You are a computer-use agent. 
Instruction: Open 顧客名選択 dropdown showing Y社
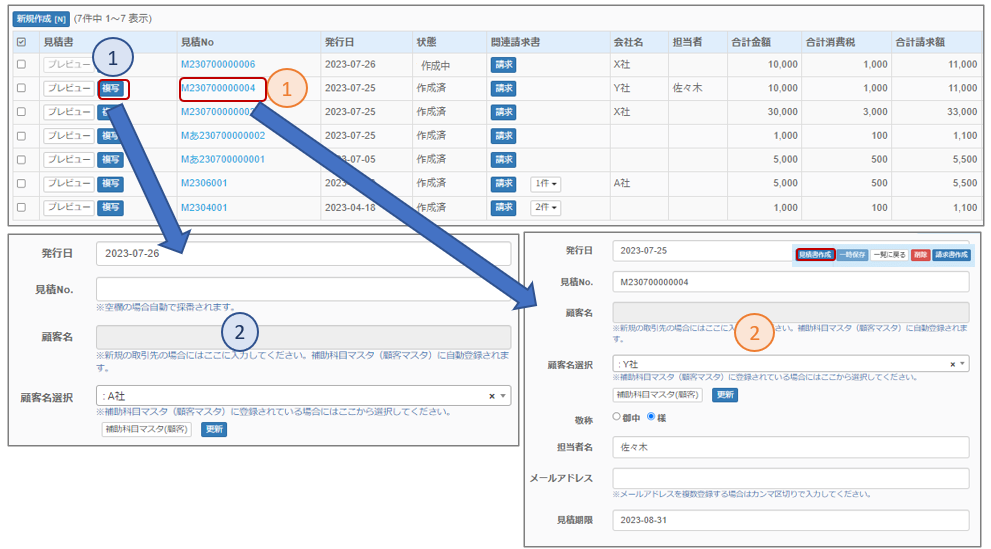790,364
